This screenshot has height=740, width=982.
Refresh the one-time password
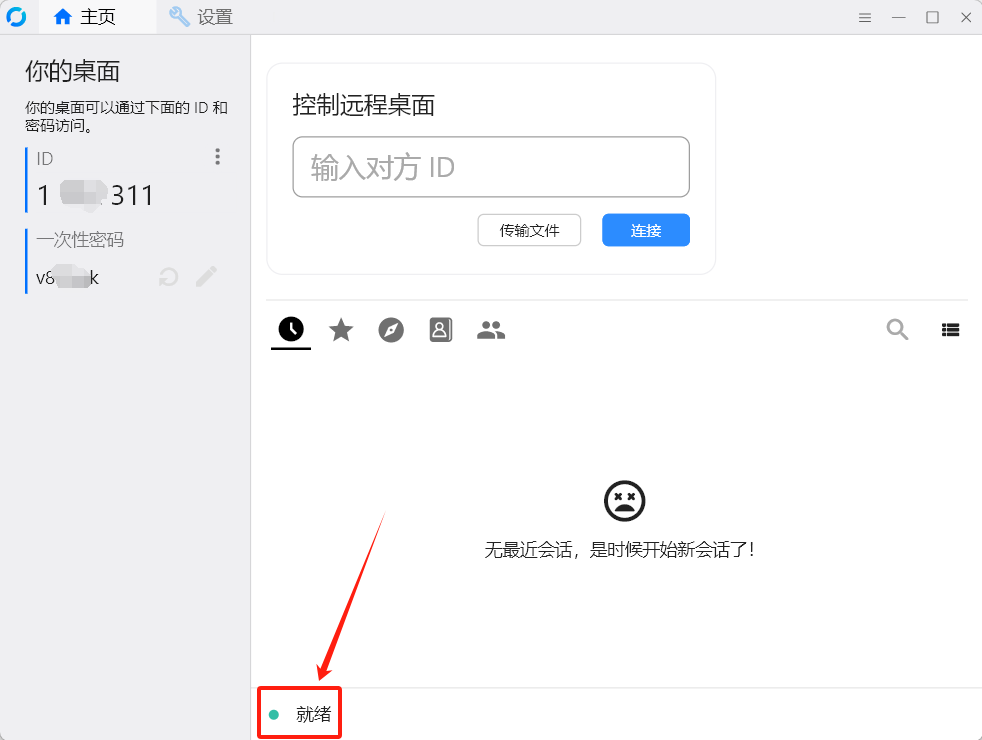(x=168, y=277)
